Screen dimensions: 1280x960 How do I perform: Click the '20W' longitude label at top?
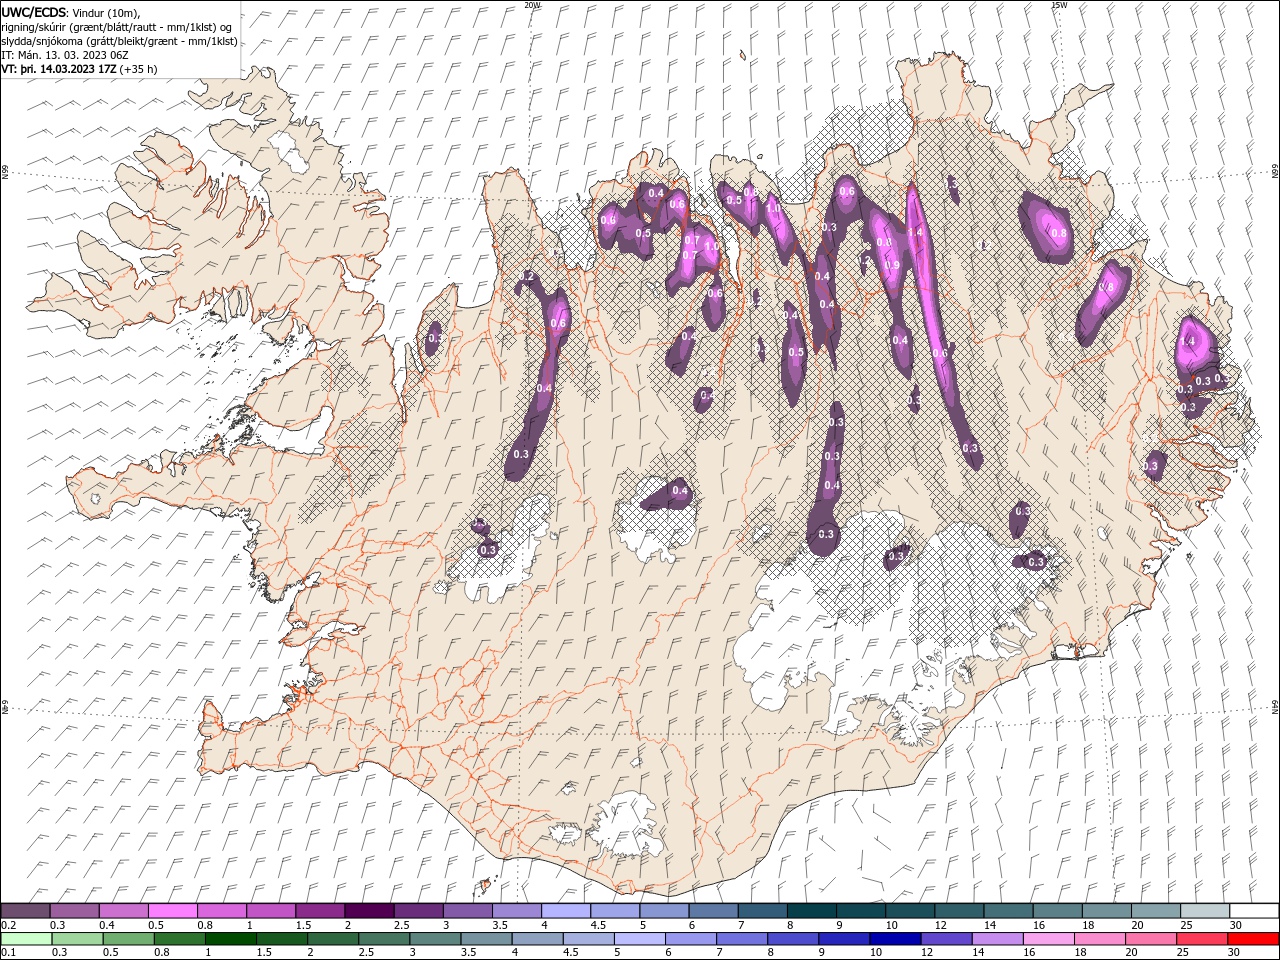click(532, 5)
